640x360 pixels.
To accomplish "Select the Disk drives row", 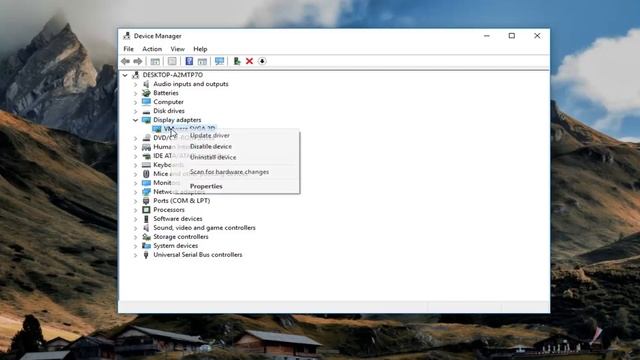I will coord(169,111).
